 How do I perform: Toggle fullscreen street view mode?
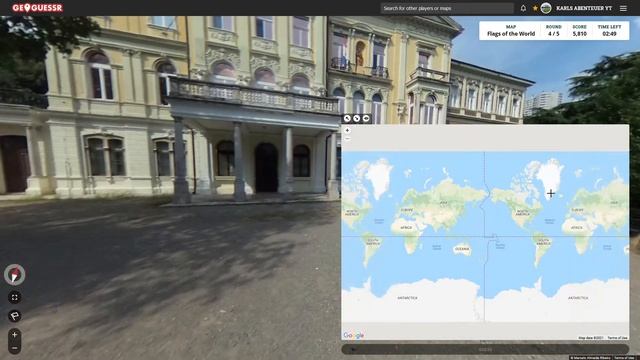[15, 298]
